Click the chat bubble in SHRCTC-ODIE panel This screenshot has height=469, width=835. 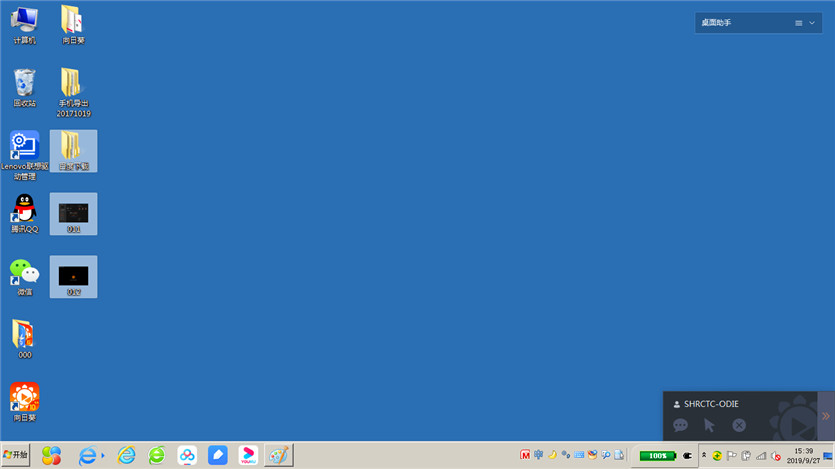pyautogui.click(x=681, y=425)
